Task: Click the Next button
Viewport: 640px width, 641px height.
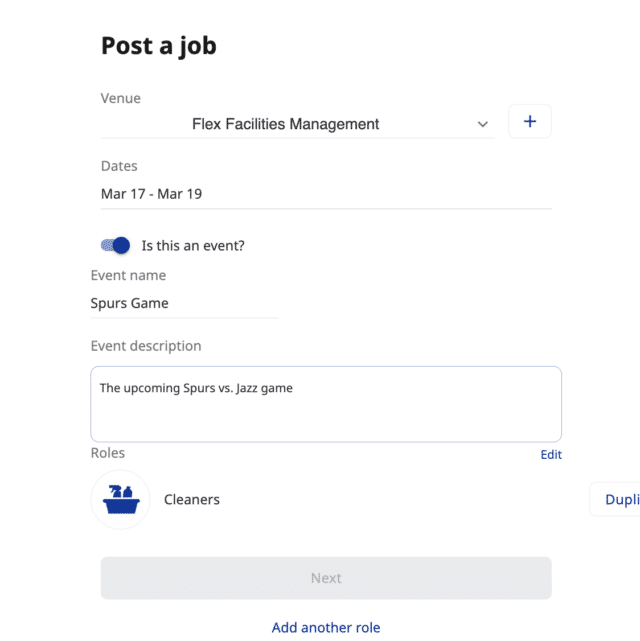Action: point(326,578)
